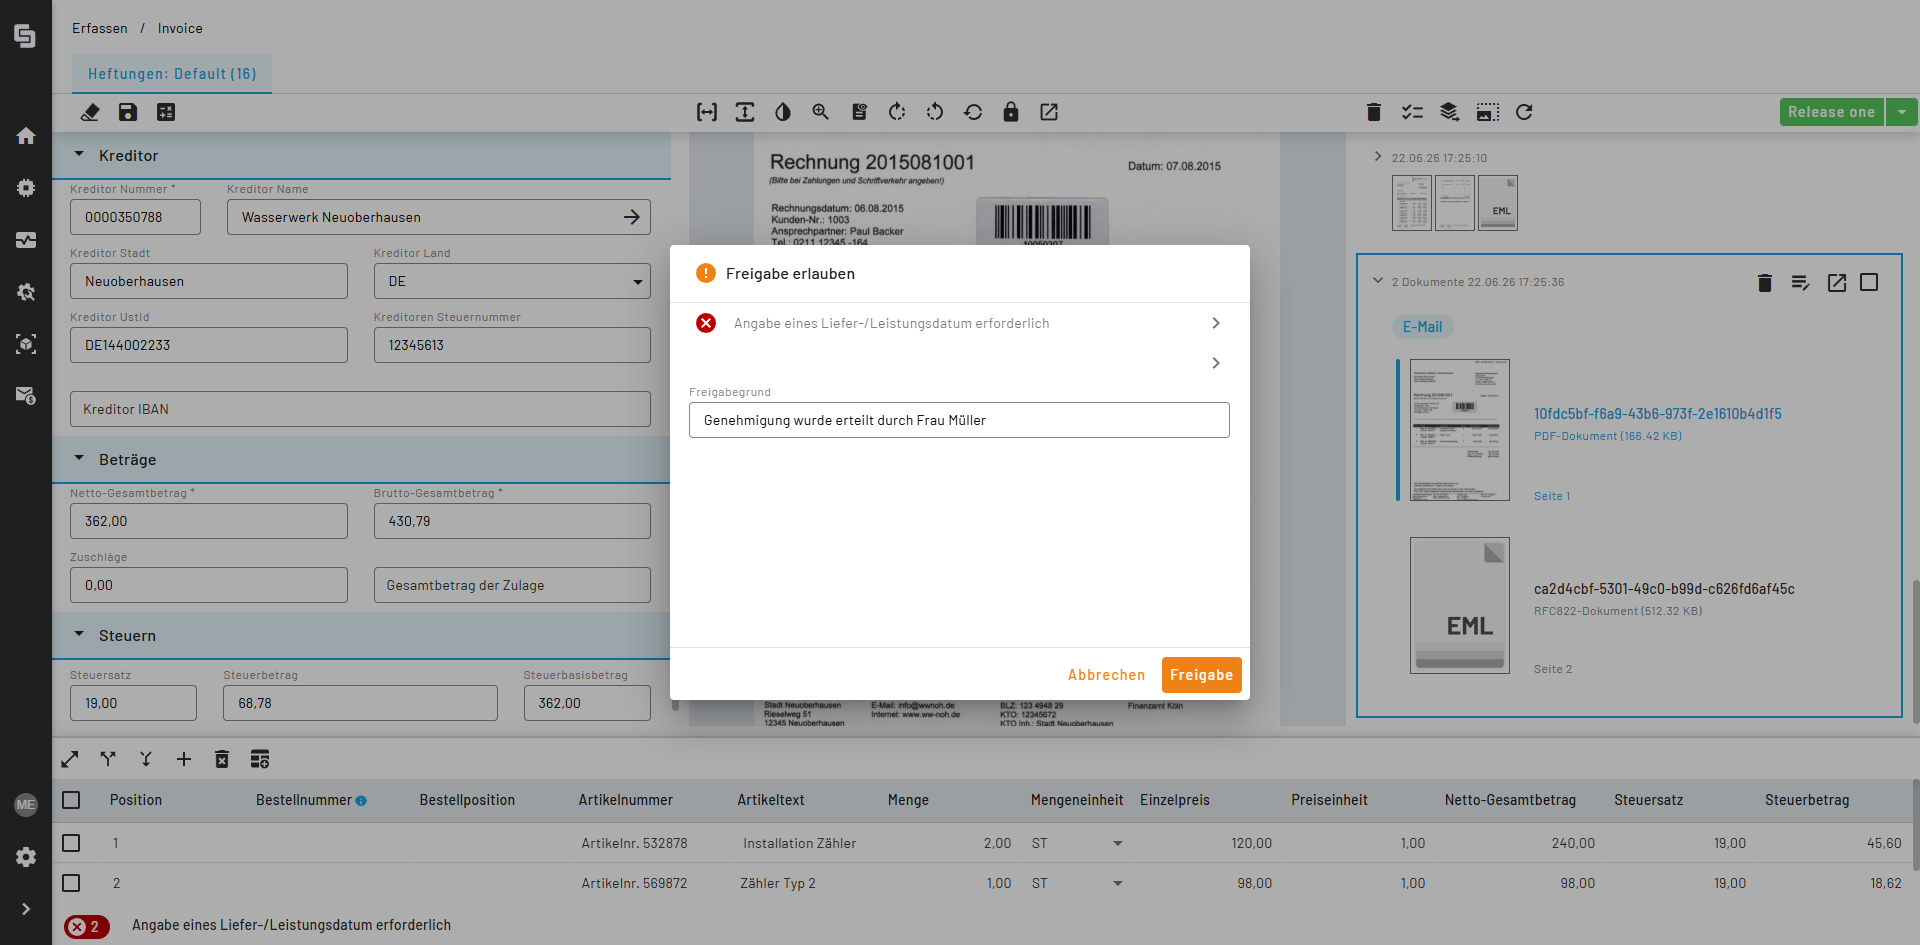Click the refresh icon in right toolbar
The height and width of the screenshot is (945, 1920).
tap(1524, 112)
